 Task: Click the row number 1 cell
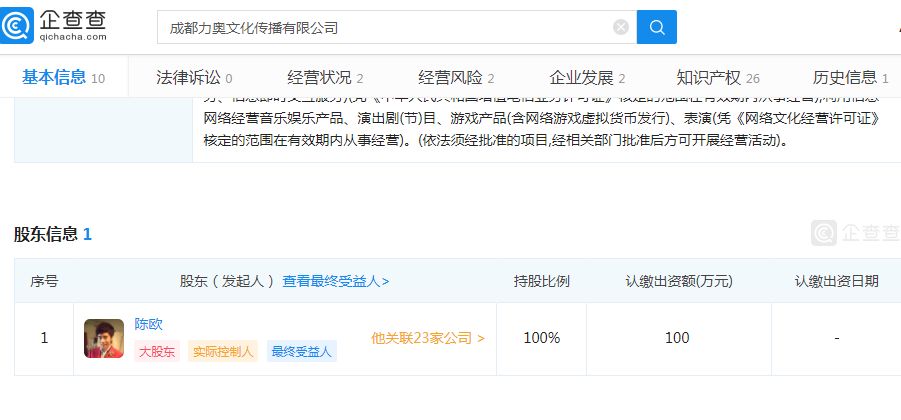tap(44, 338)
